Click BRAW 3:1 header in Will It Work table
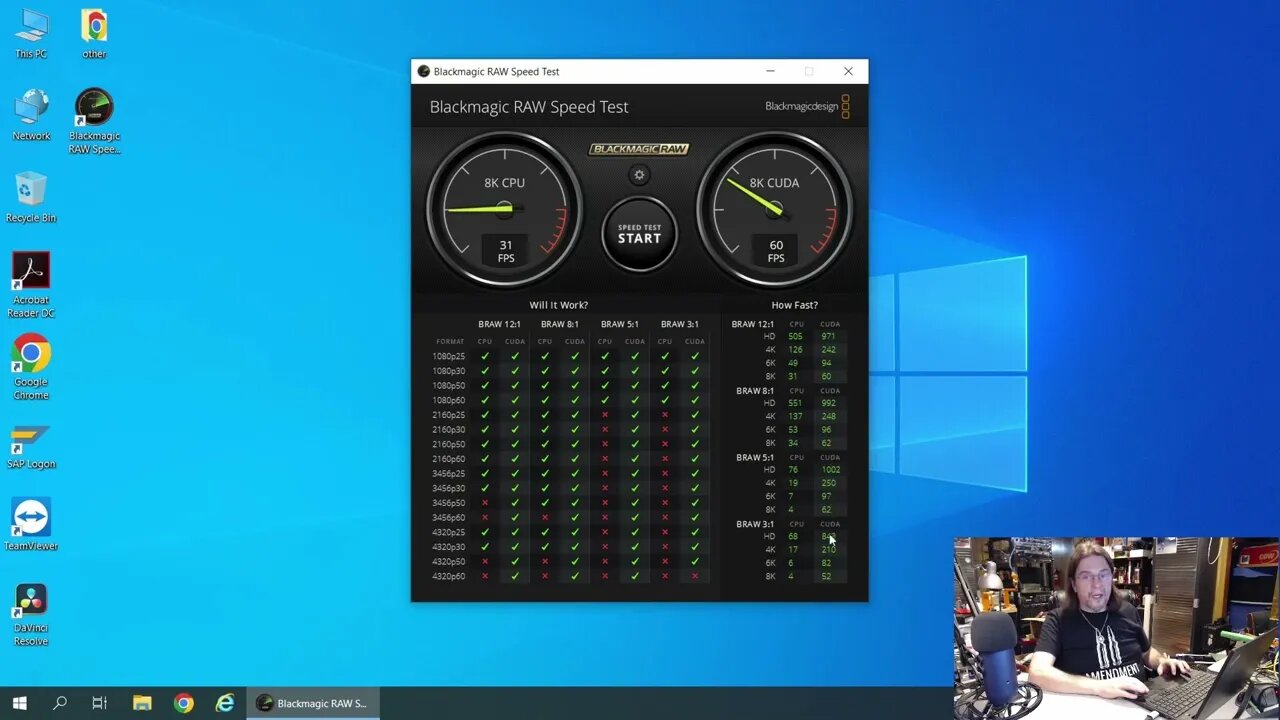 coord(679,324)
